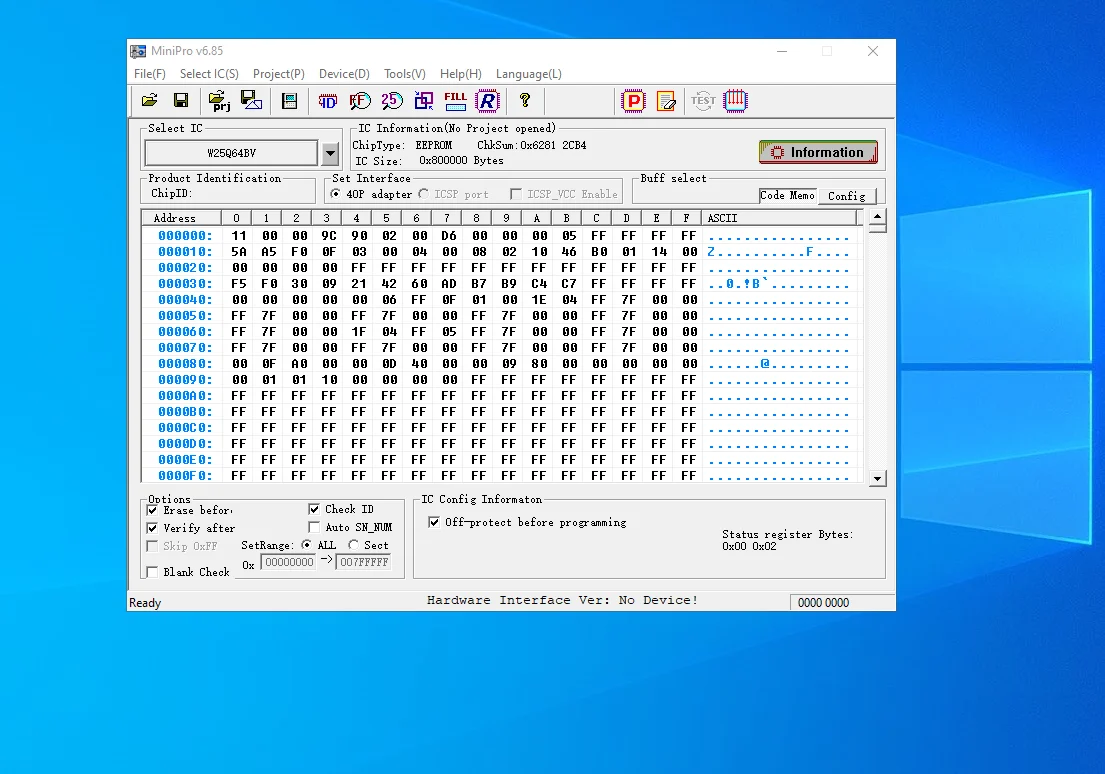This screenshot has width=1105, height=774.
Task: Open project via the prj folder icon
Action: click(x=219, y=101)
